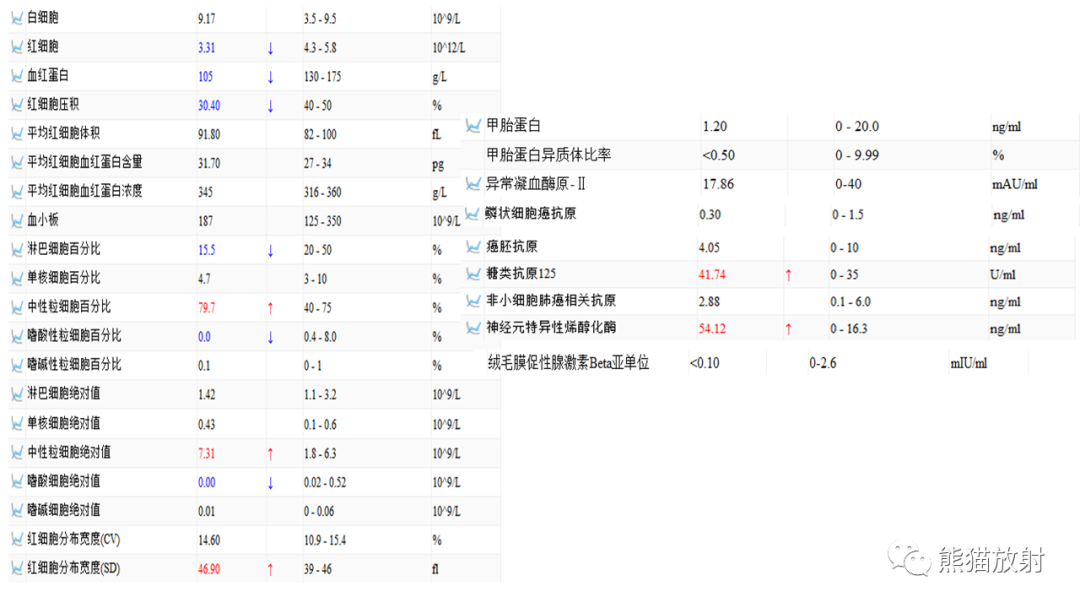Screen dimensions: 1080x608
Task: Click the trend icon for 中性粒细胞百分比
Action: pyautogui.click(x=17, y=307)
